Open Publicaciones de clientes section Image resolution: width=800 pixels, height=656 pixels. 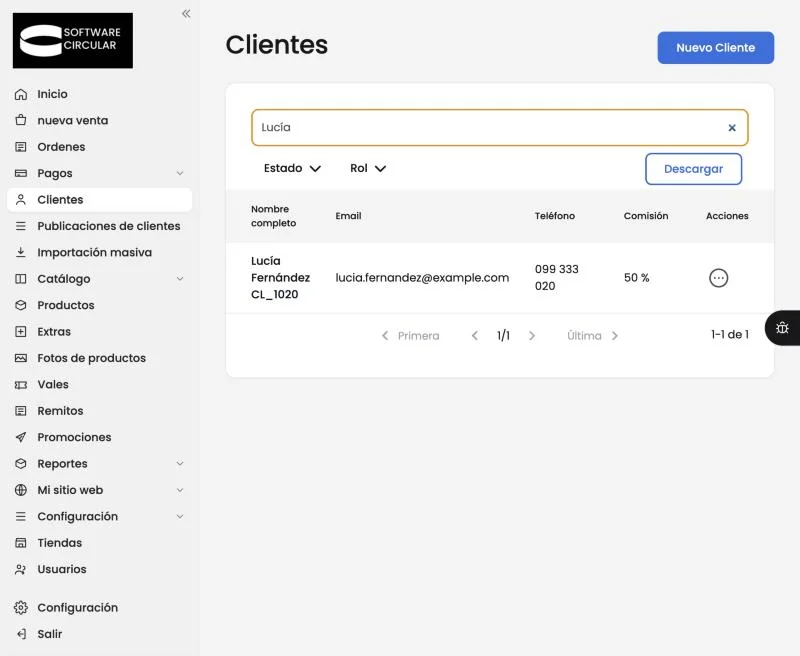tap(109, 226)
